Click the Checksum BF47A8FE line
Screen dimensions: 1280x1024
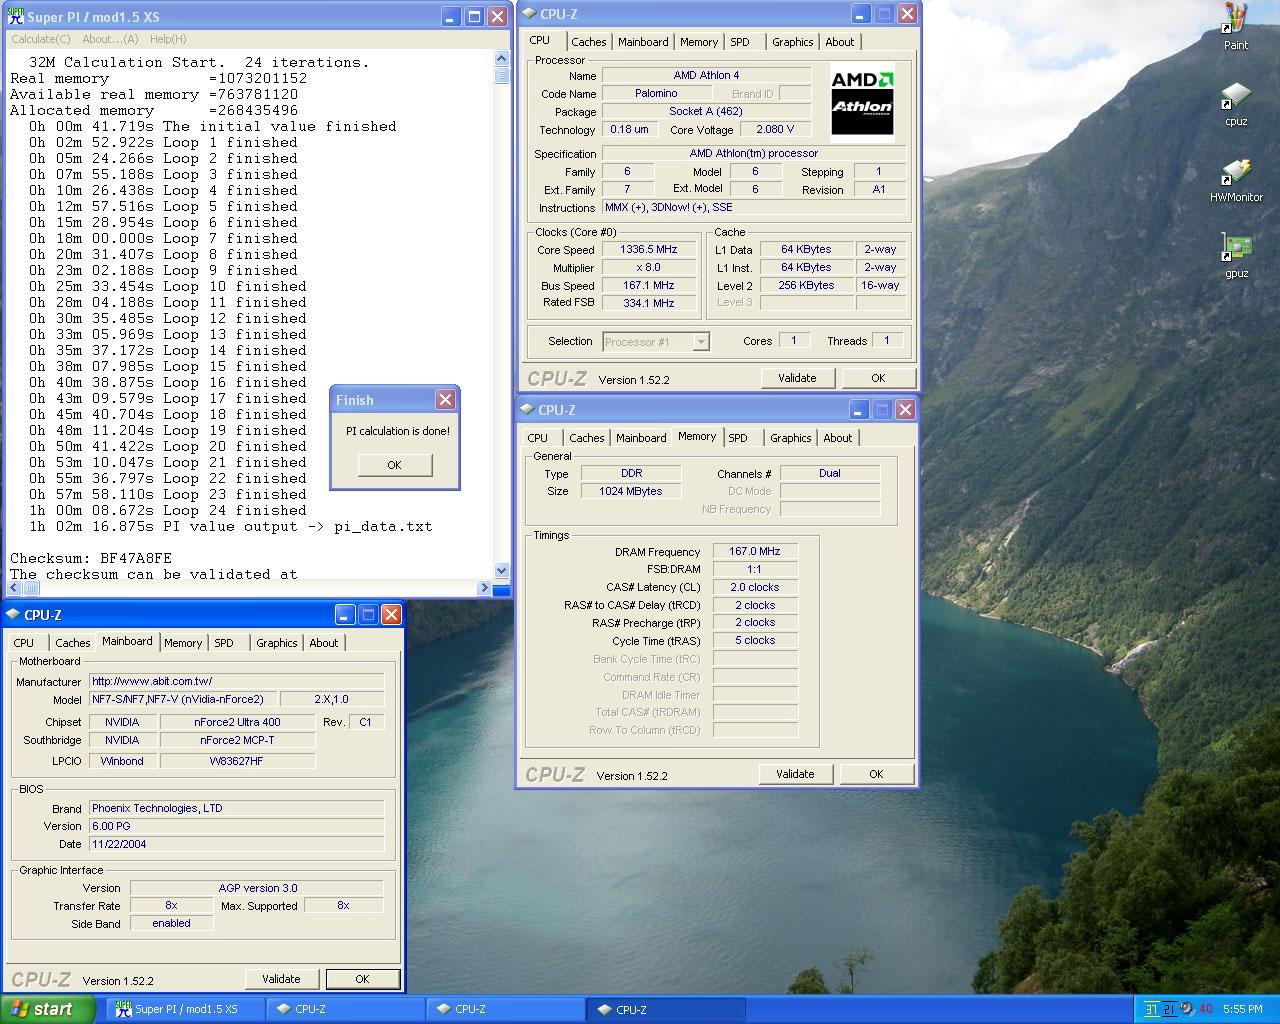[x=91, y=558]
